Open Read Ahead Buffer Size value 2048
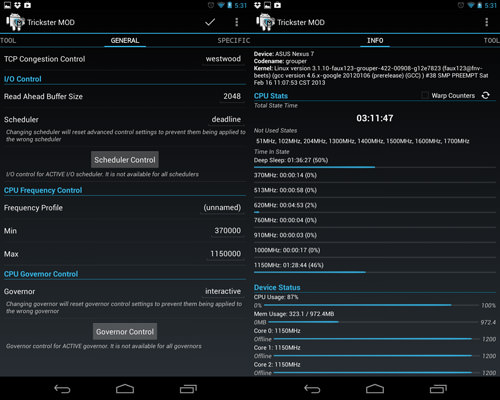500x400 pixels. tap(232, 96)
